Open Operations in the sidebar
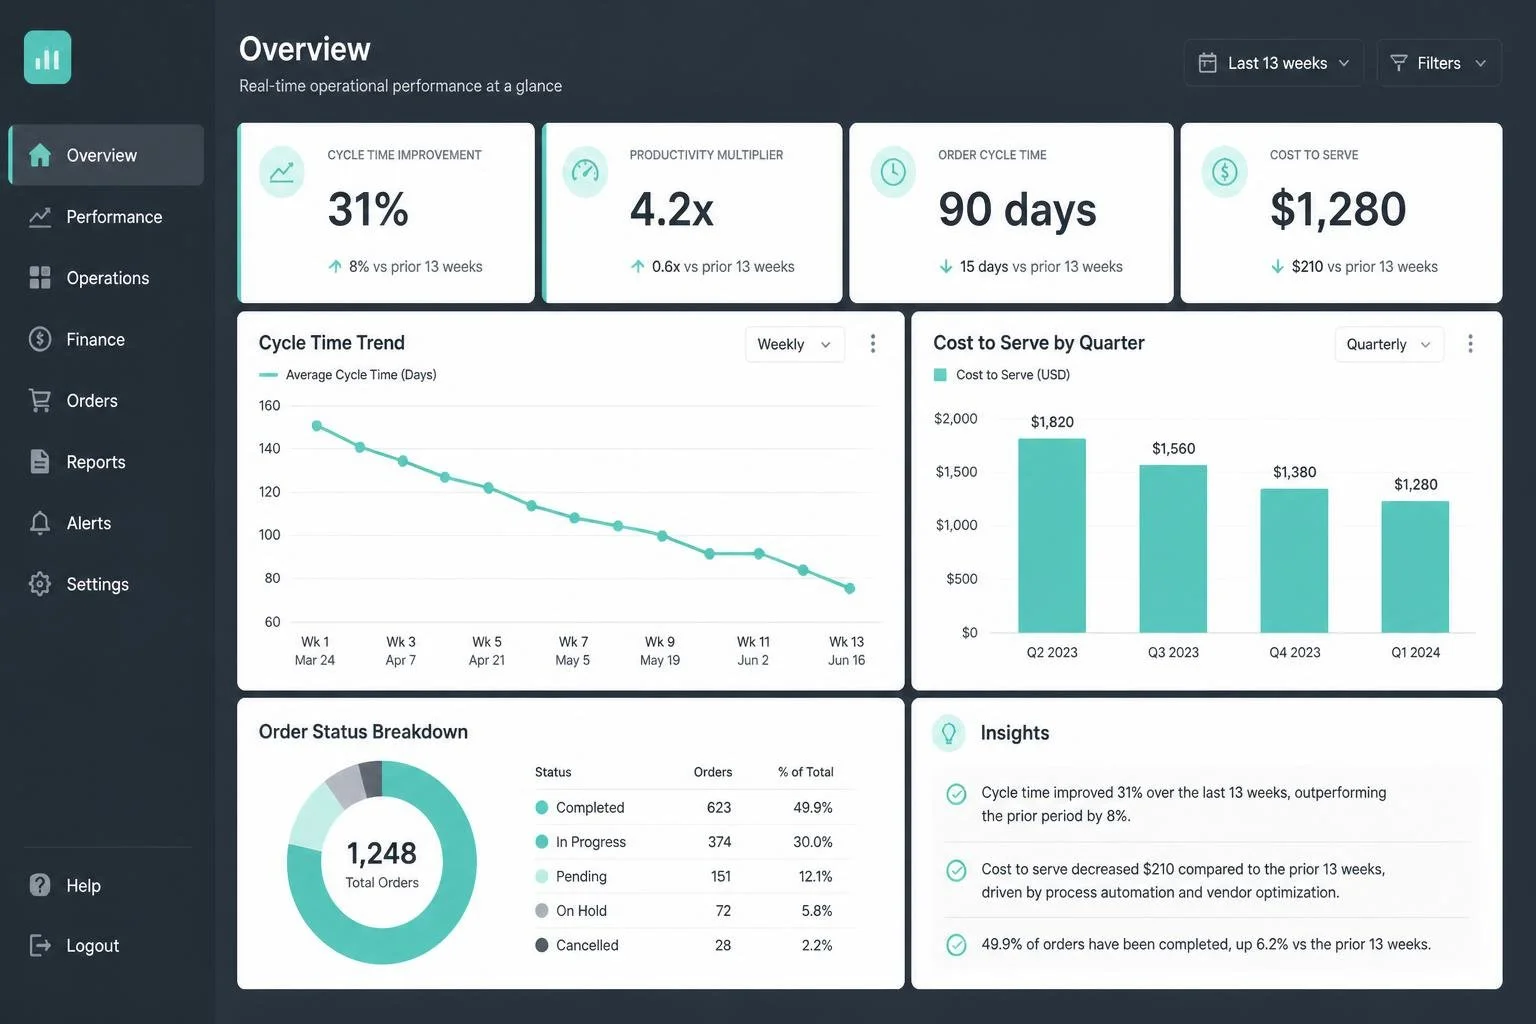The image size is (1536, 1024). point(106,278)
